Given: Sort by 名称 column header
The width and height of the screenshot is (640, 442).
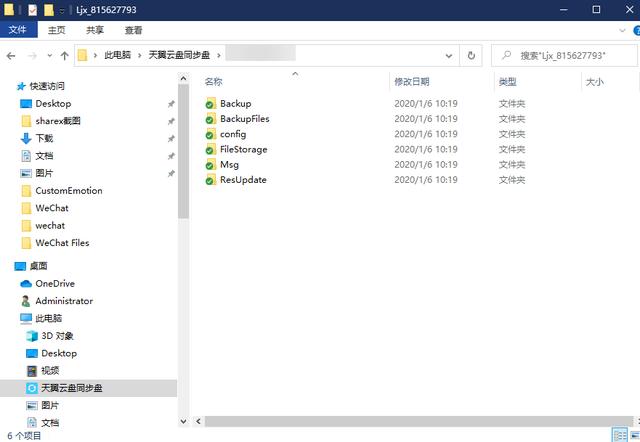Looking at the screenshot, I should pos(213,82).
